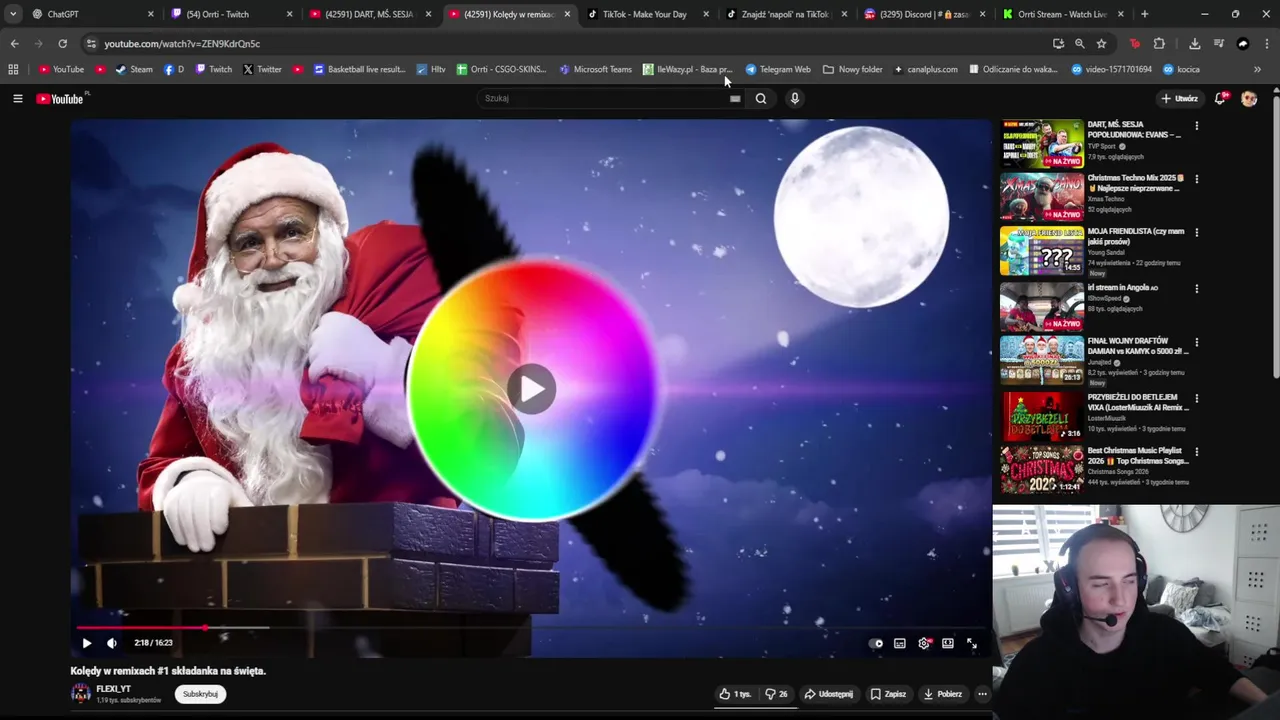
Task: Open the FLEXI_YT channel name link
Action: (x=113, y=689)
